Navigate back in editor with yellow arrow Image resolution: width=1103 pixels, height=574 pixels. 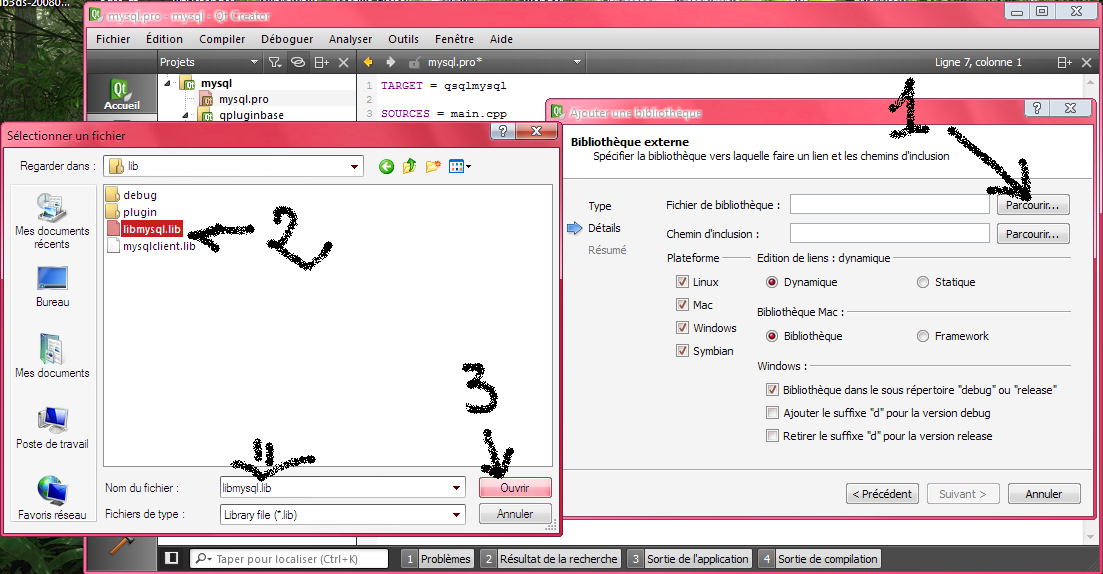point(367,62)
